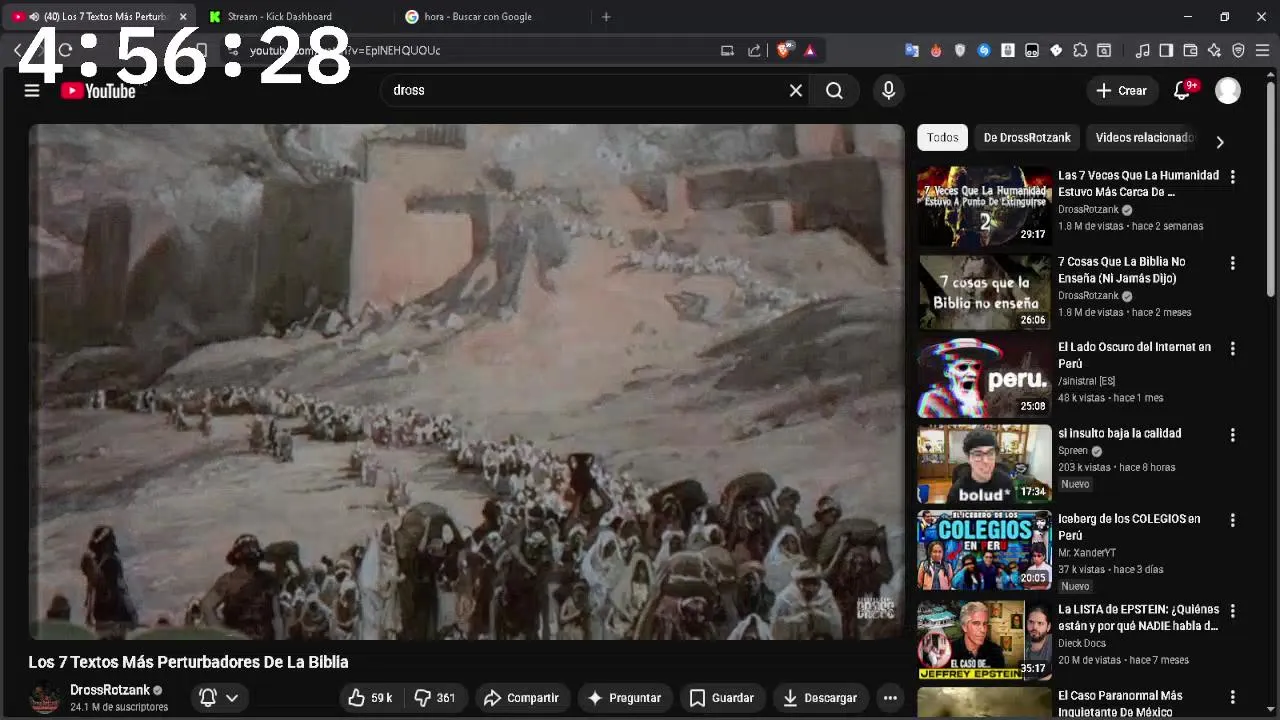Dislike the video with thumbs down
Screen dimensions: 1280x720
(x=435, y=698)
